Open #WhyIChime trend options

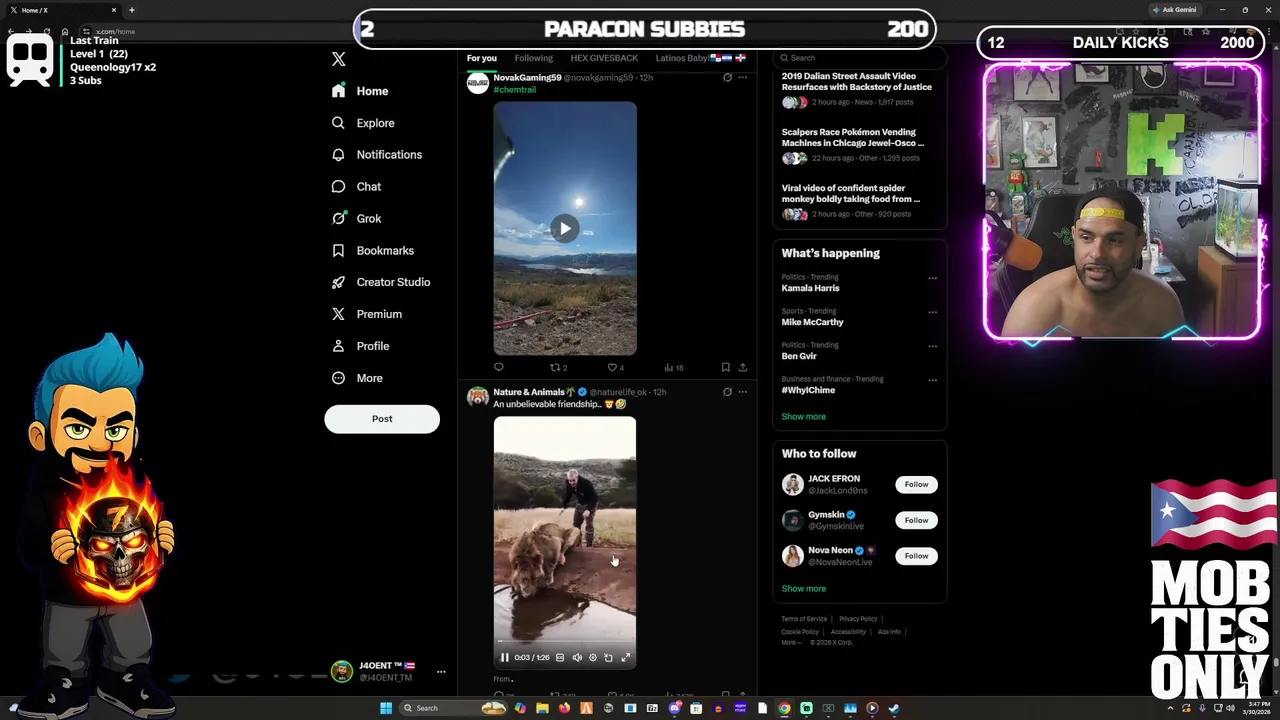[932, 380]
